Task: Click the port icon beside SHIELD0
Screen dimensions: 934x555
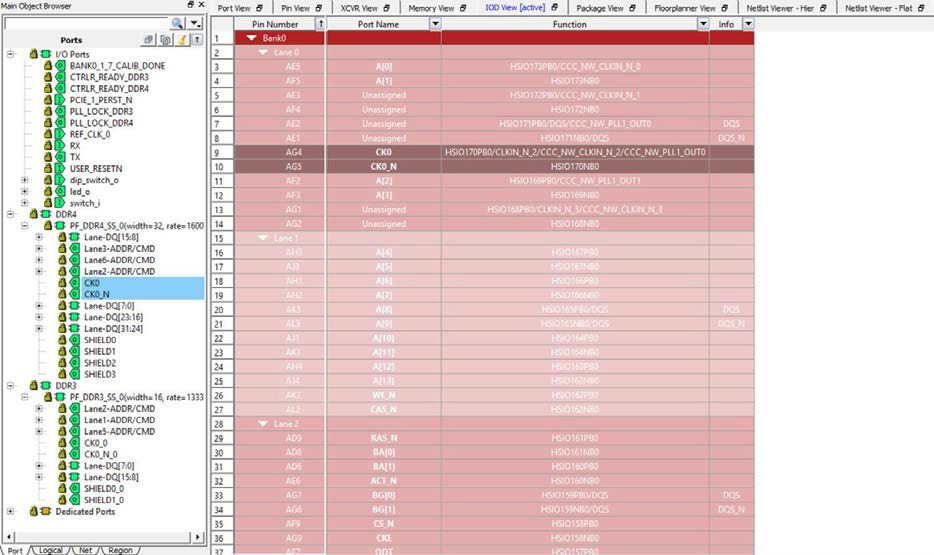Action: click(x=74, y=340)
